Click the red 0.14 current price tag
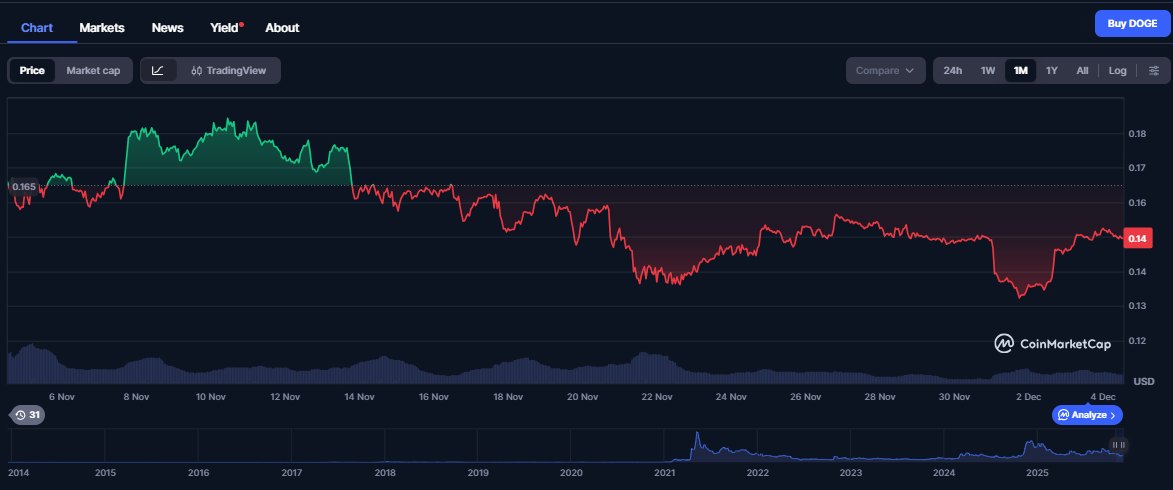This screenshot has width=1173, height=490. pos(1138,238)
